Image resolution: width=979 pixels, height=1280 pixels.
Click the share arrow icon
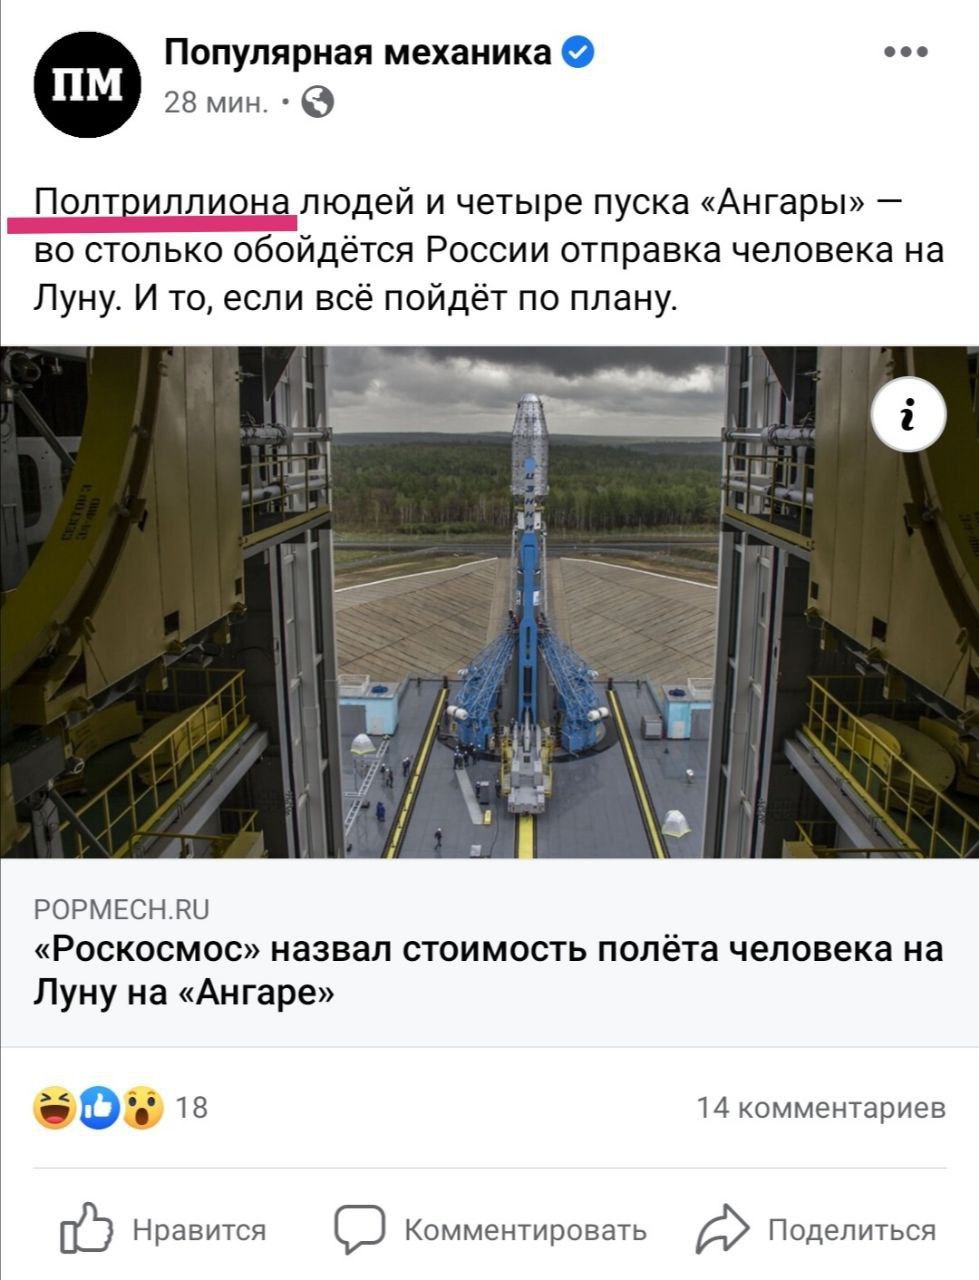click(x=722, y=1230)
